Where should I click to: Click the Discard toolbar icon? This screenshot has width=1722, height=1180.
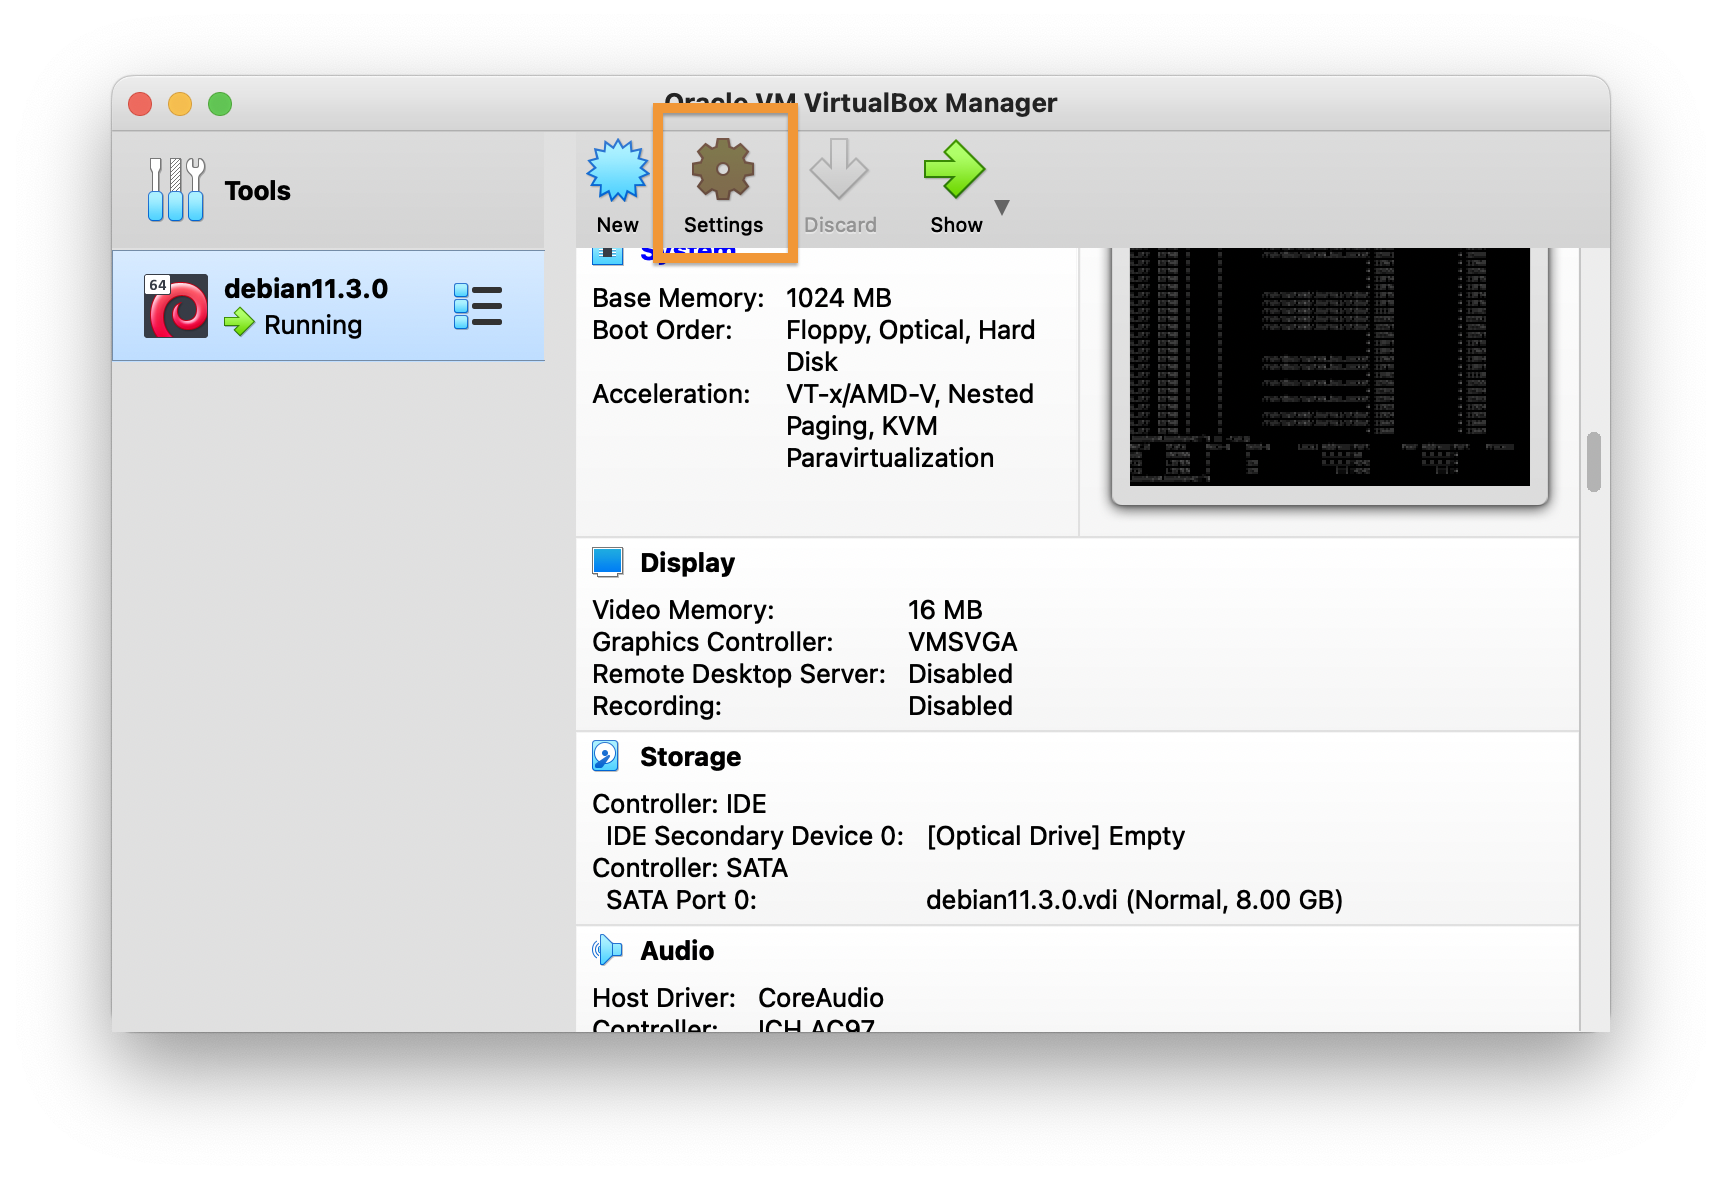tap(839, 171)
